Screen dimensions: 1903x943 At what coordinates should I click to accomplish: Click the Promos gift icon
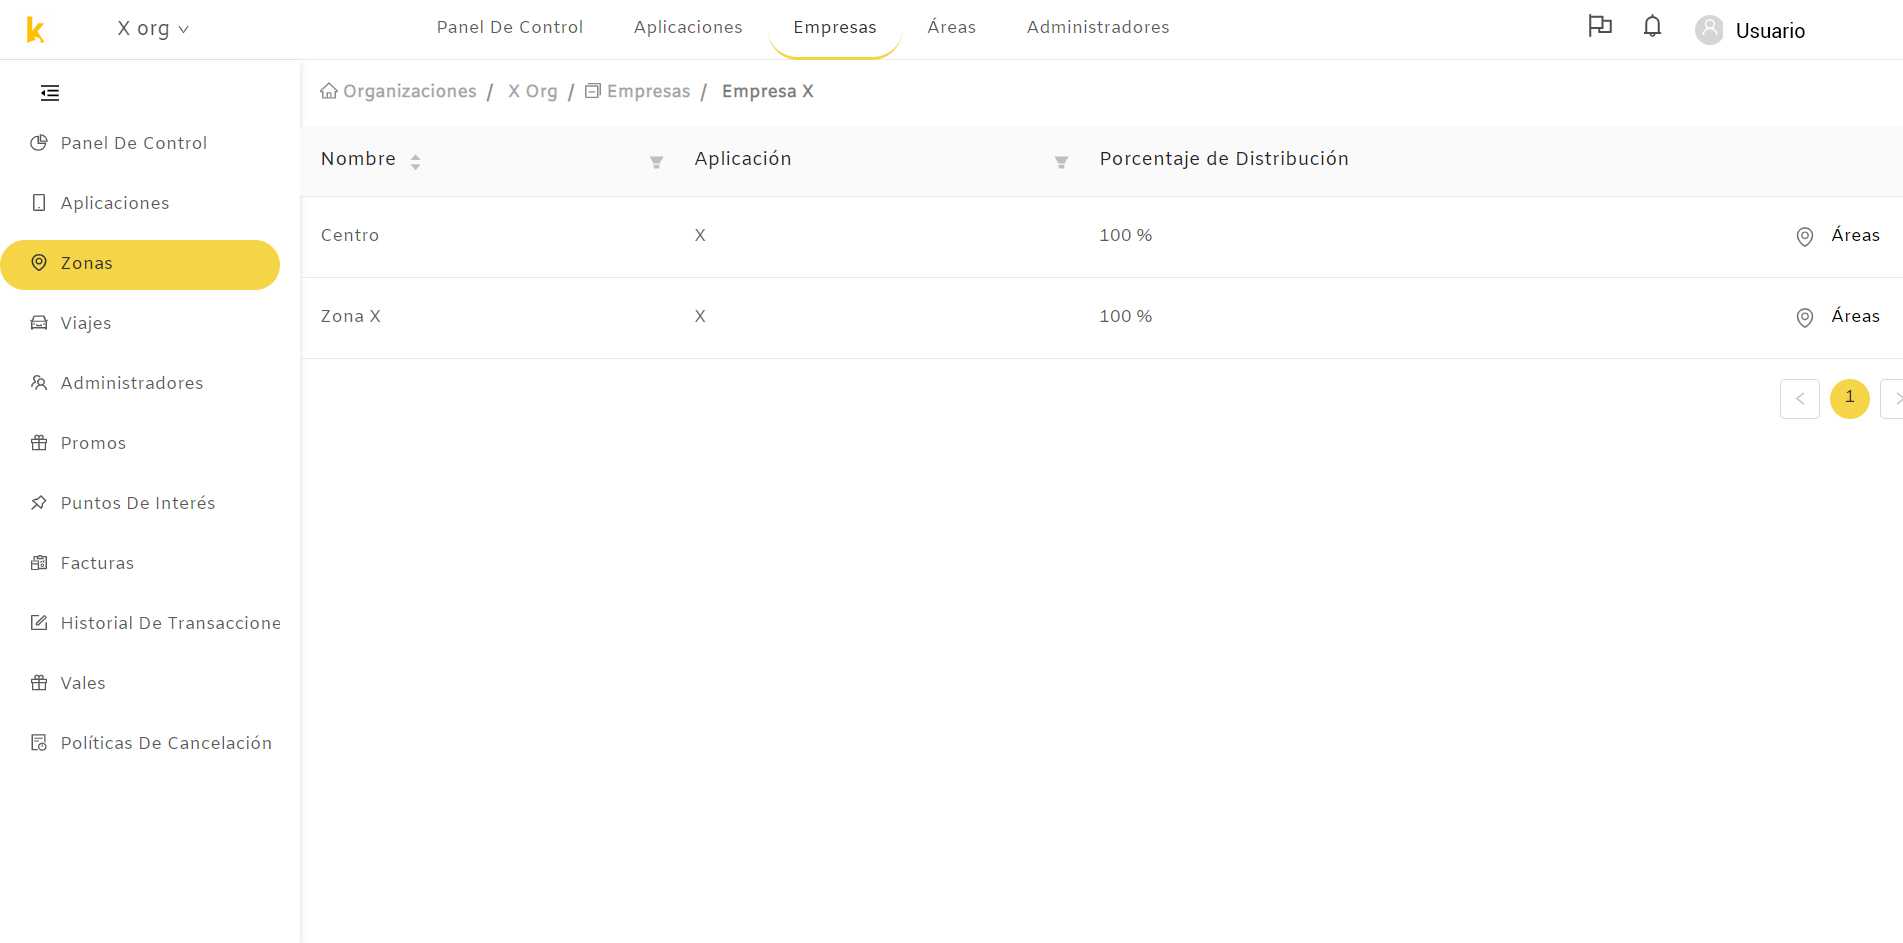point(39,443)
